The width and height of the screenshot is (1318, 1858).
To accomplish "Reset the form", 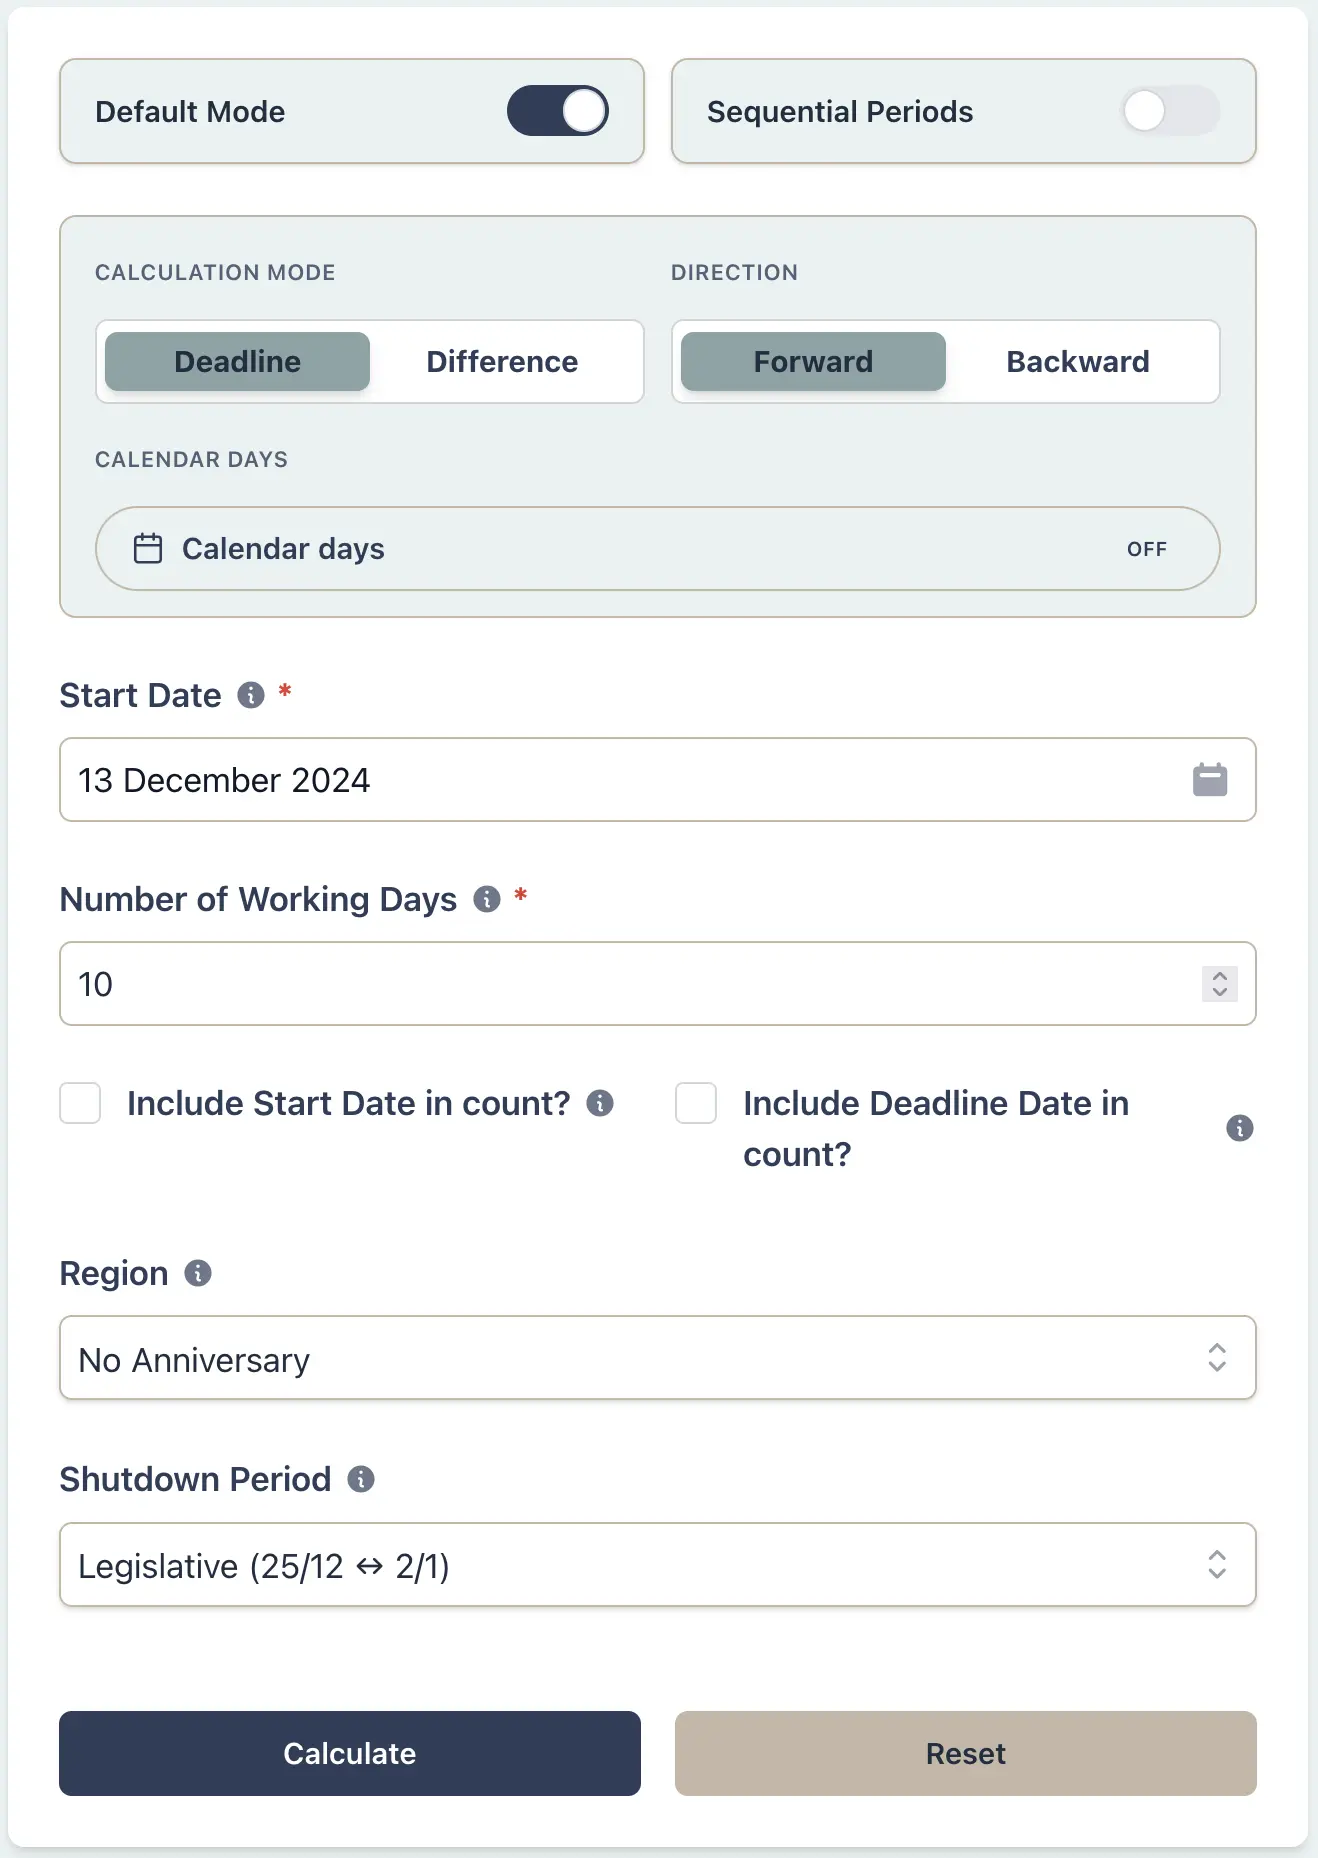I will 964,1753.
